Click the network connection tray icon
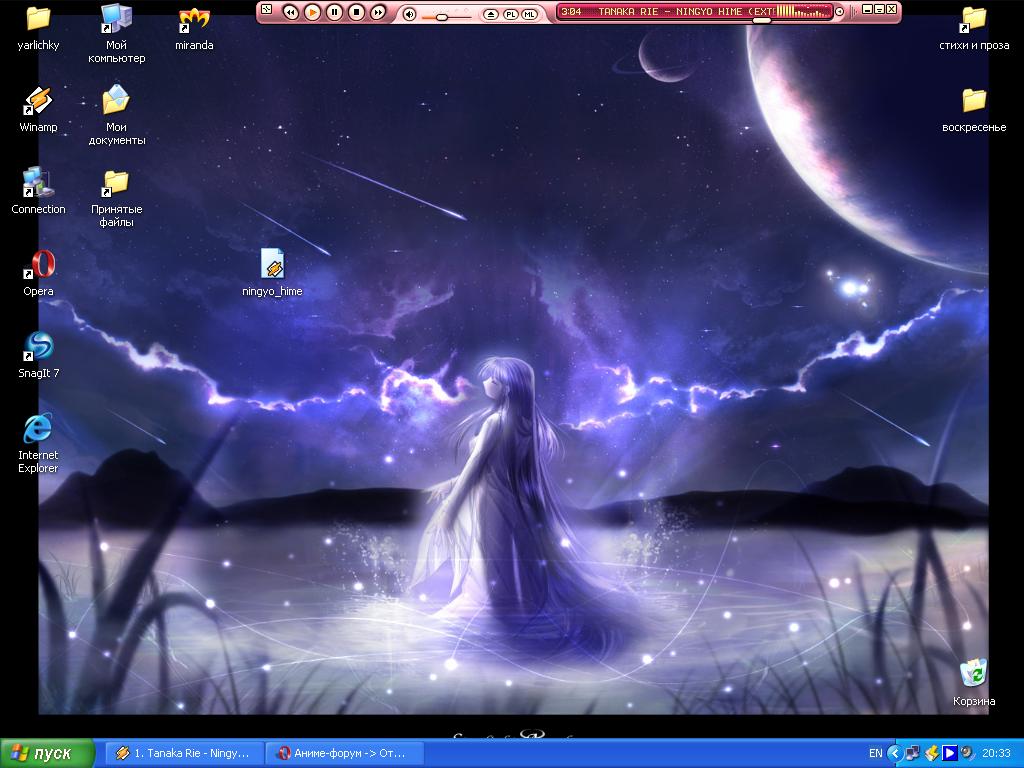The image size is (1024, 768). pyautogui.click(x=912, y=753)
